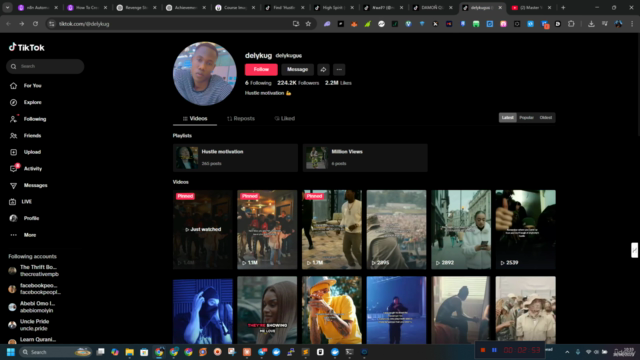Open the video with 2892 views
The width and height of the screenshot is (640, 360).
point(461,229)
